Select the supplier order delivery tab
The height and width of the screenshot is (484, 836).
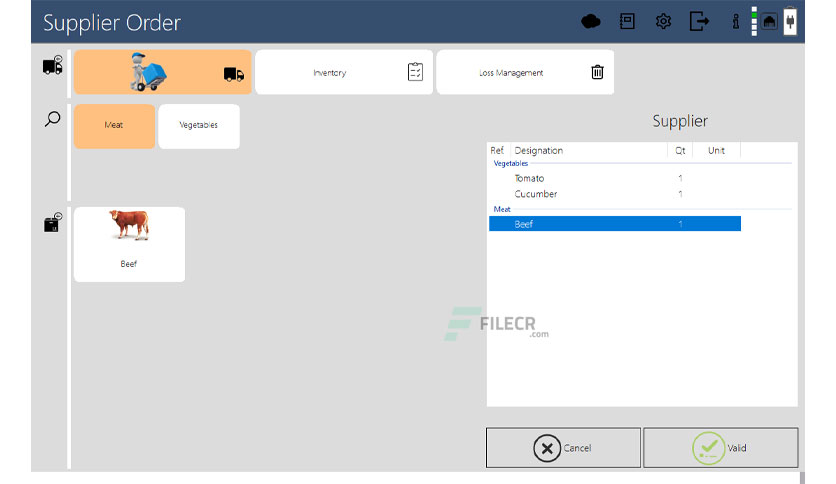tap(163, 72)
